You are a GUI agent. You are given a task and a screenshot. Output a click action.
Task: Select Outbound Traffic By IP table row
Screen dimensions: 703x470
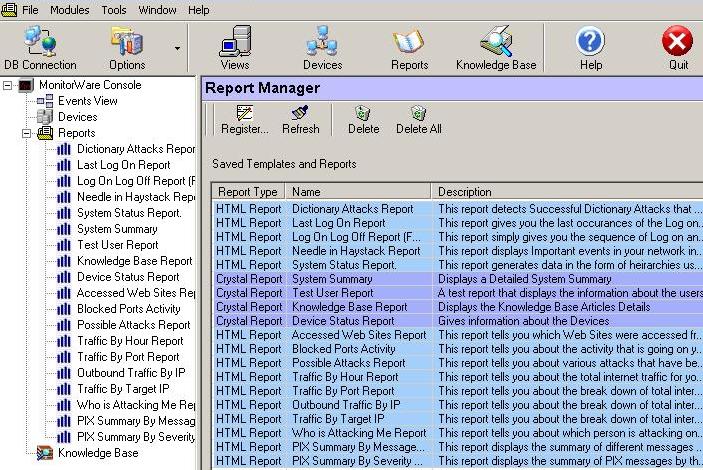(458, 405)
